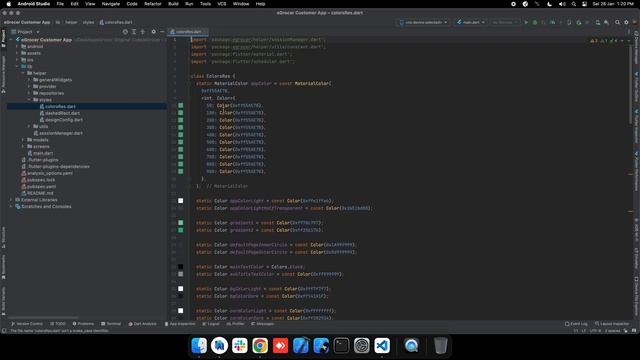The width and height of the screenshot is (640, 360).
Task: Expand the assets folder
Action: 17,53
